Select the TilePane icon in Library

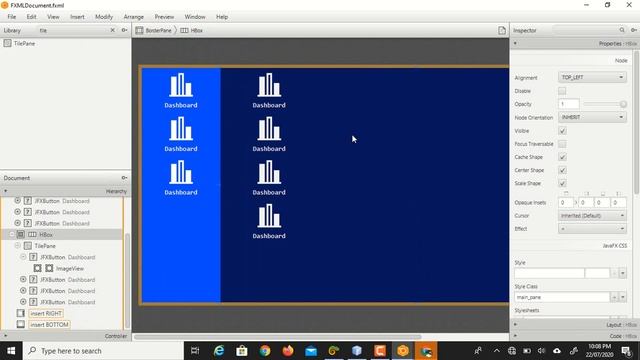[7, 43]
